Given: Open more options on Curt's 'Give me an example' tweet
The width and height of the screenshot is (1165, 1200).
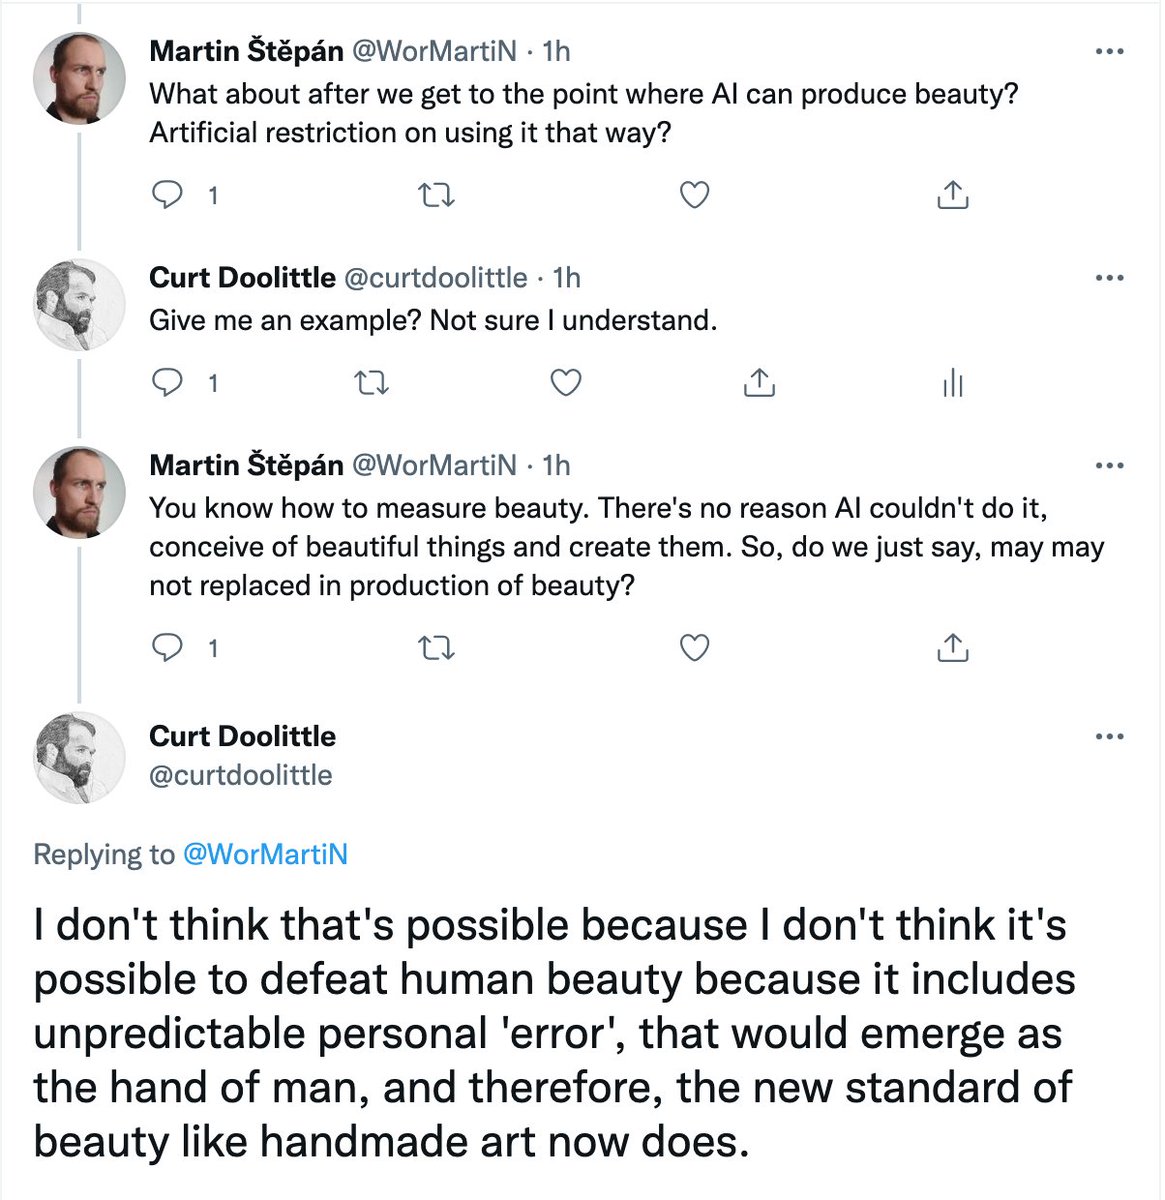Looking at the screenshot, I should 1110,278.
